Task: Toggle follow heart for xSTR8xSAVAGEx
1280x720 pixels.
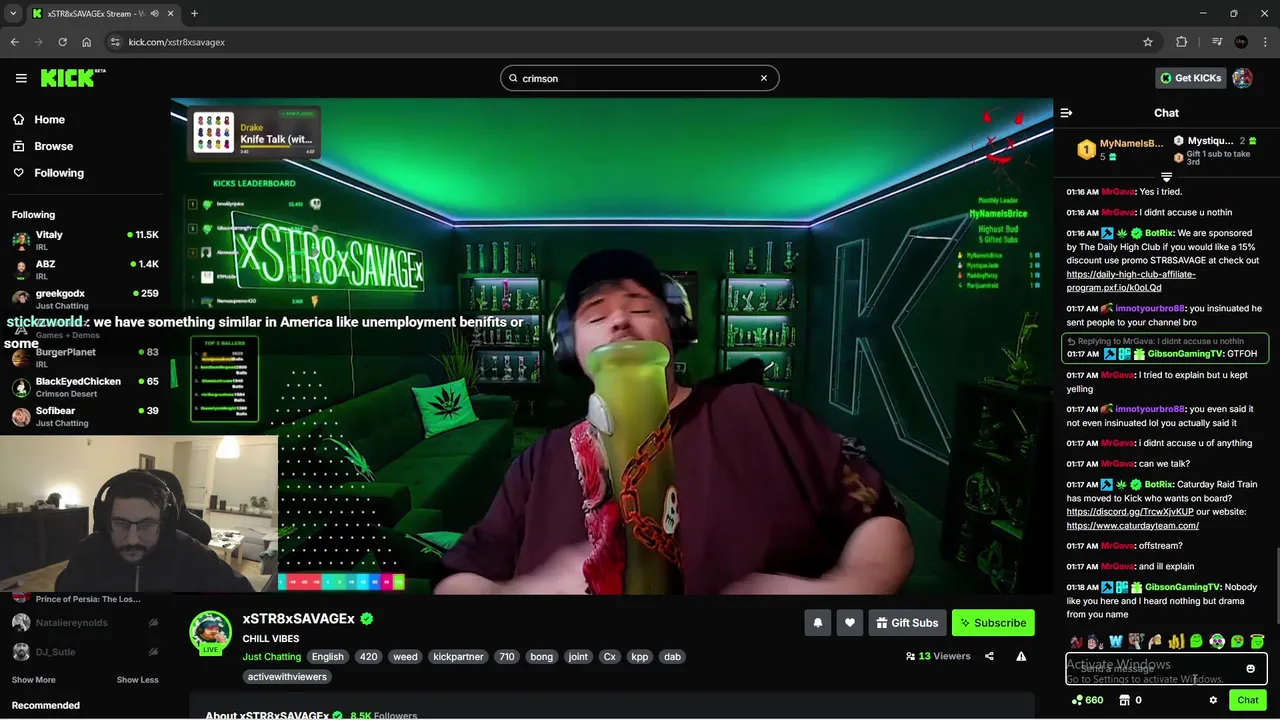Action: tap(850, 623)
